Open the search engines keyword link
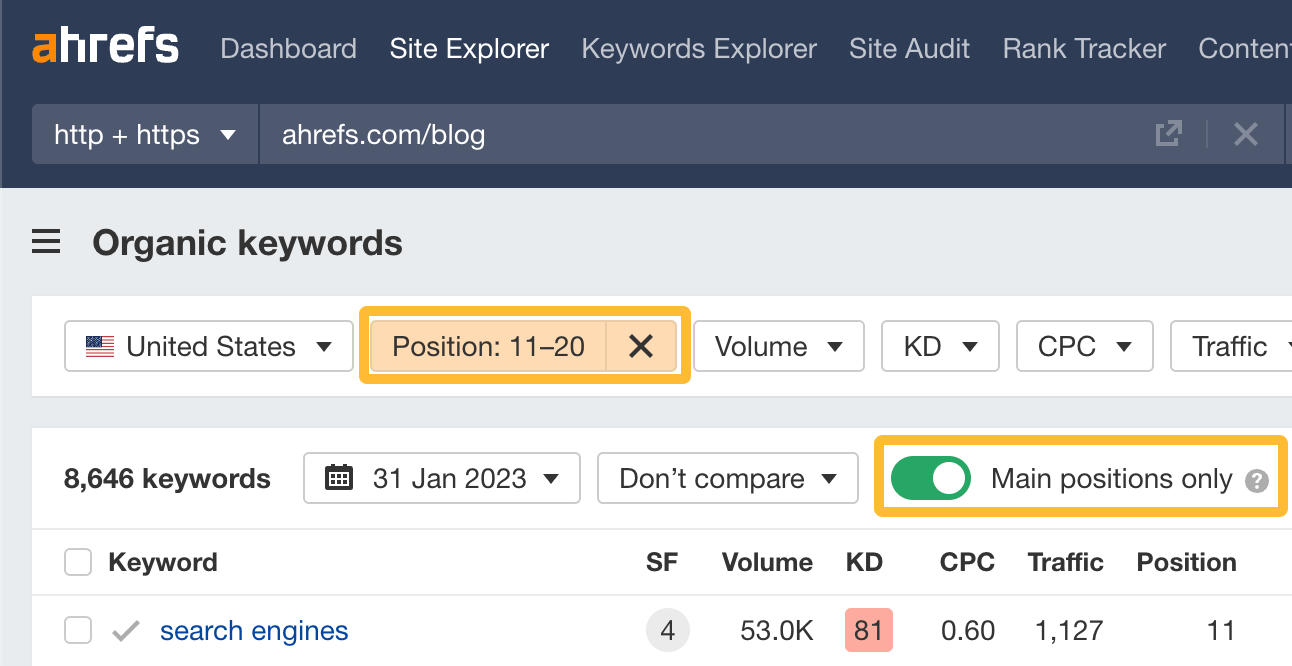This screenshot has width=1292, height=666. [x=253, y=630]
